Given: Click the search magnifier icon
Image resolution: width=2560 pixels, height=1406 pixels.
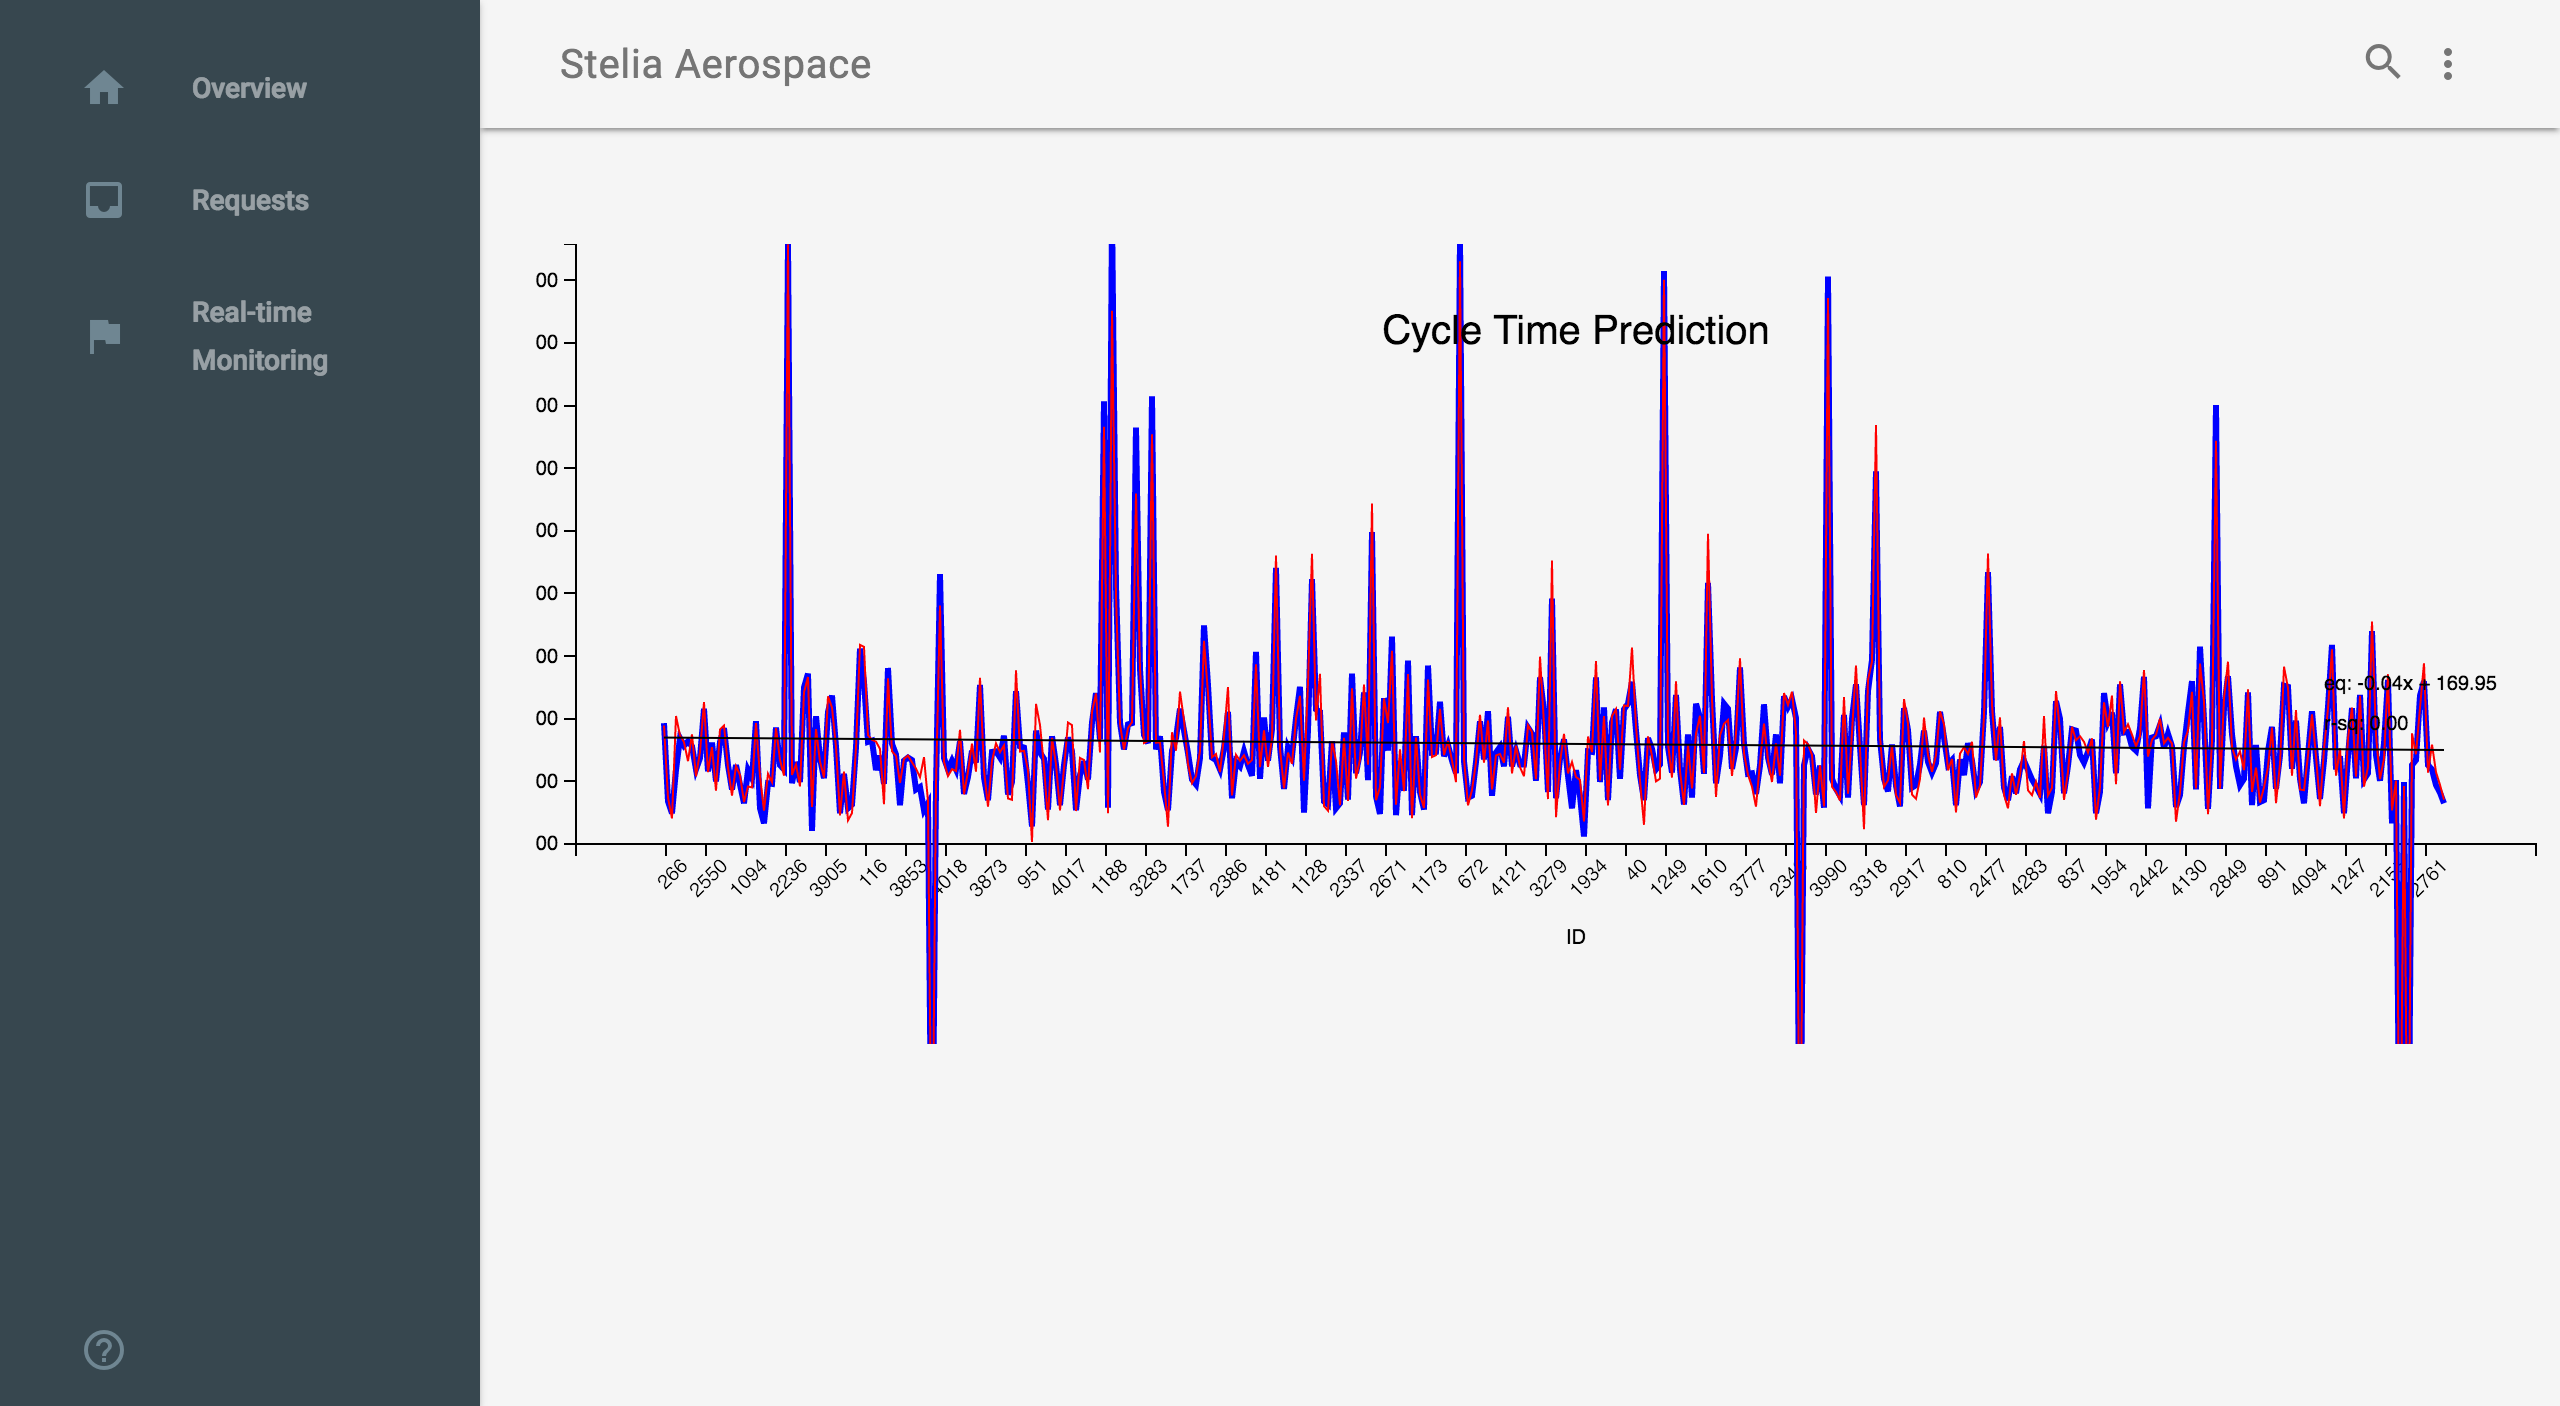Looking at the screenshot, I should point(2382,63).
